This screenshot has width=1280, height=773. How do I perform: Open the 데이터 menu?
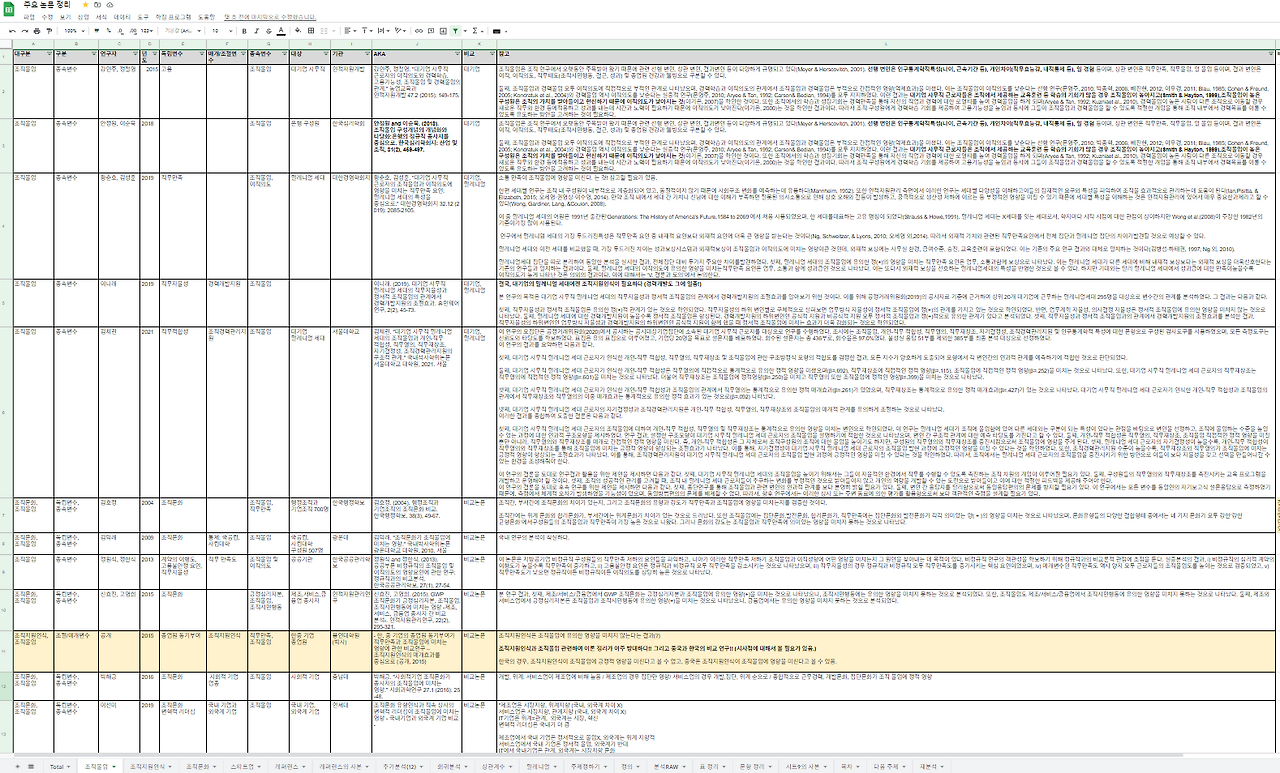122,17
